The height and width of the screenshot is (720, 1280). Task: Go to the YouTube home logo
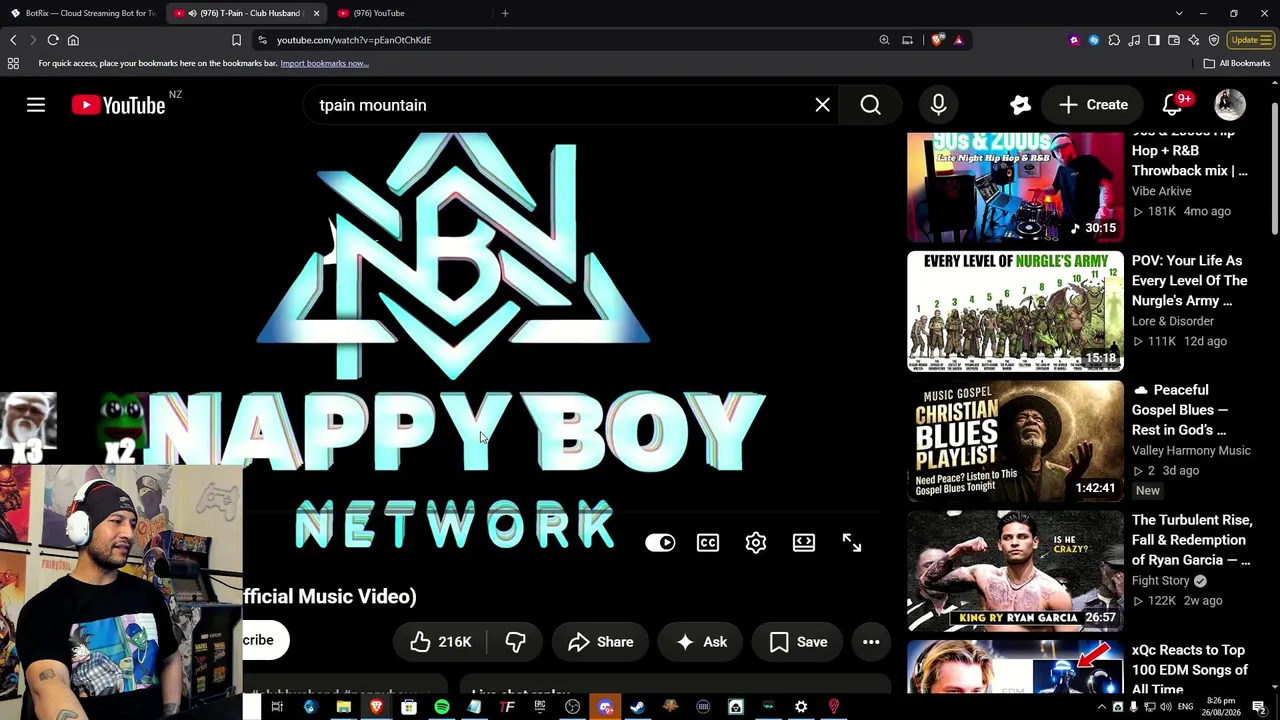pyautogui.click(x=119, y=105)
